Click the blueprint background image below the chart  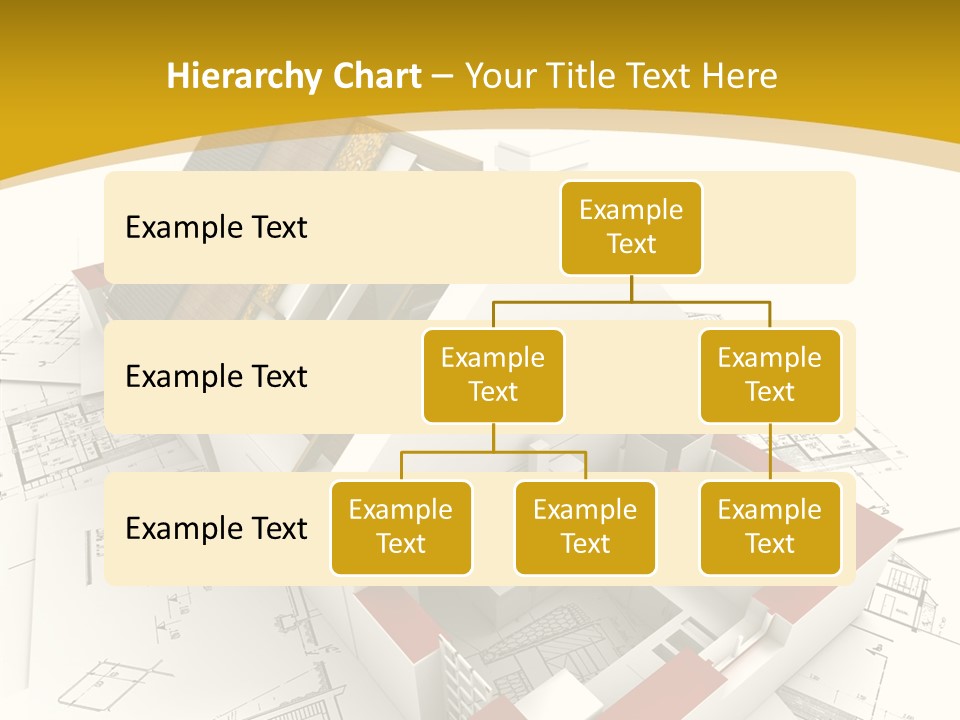(200, 650)
